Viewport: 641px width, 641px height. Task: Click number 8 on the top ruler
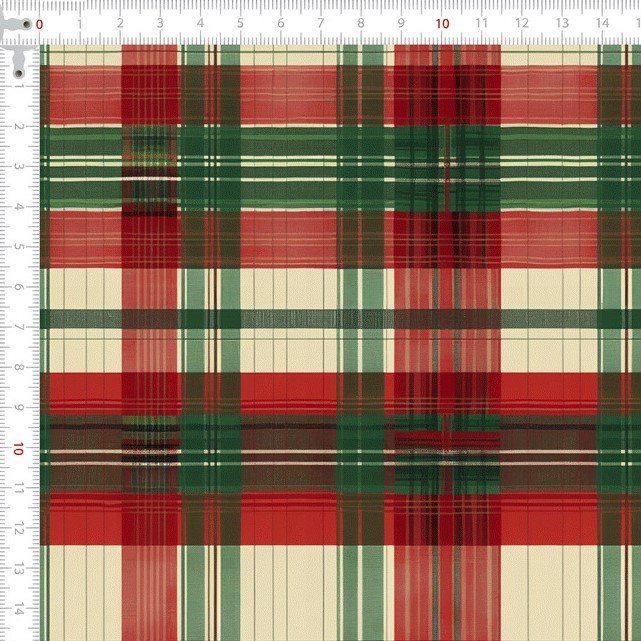tap(360, 24)
